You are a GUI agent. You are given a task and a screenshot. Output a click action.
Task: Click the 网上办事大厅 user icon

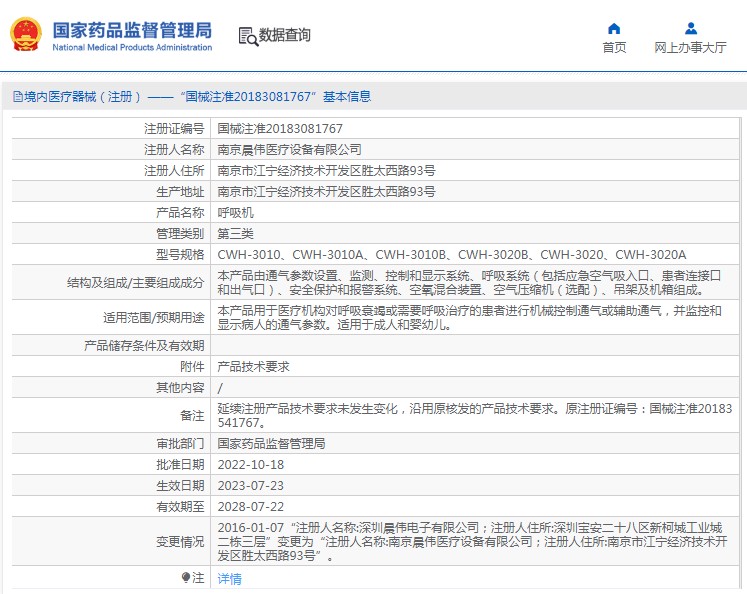pyautogui.click(x=690, y=28)
